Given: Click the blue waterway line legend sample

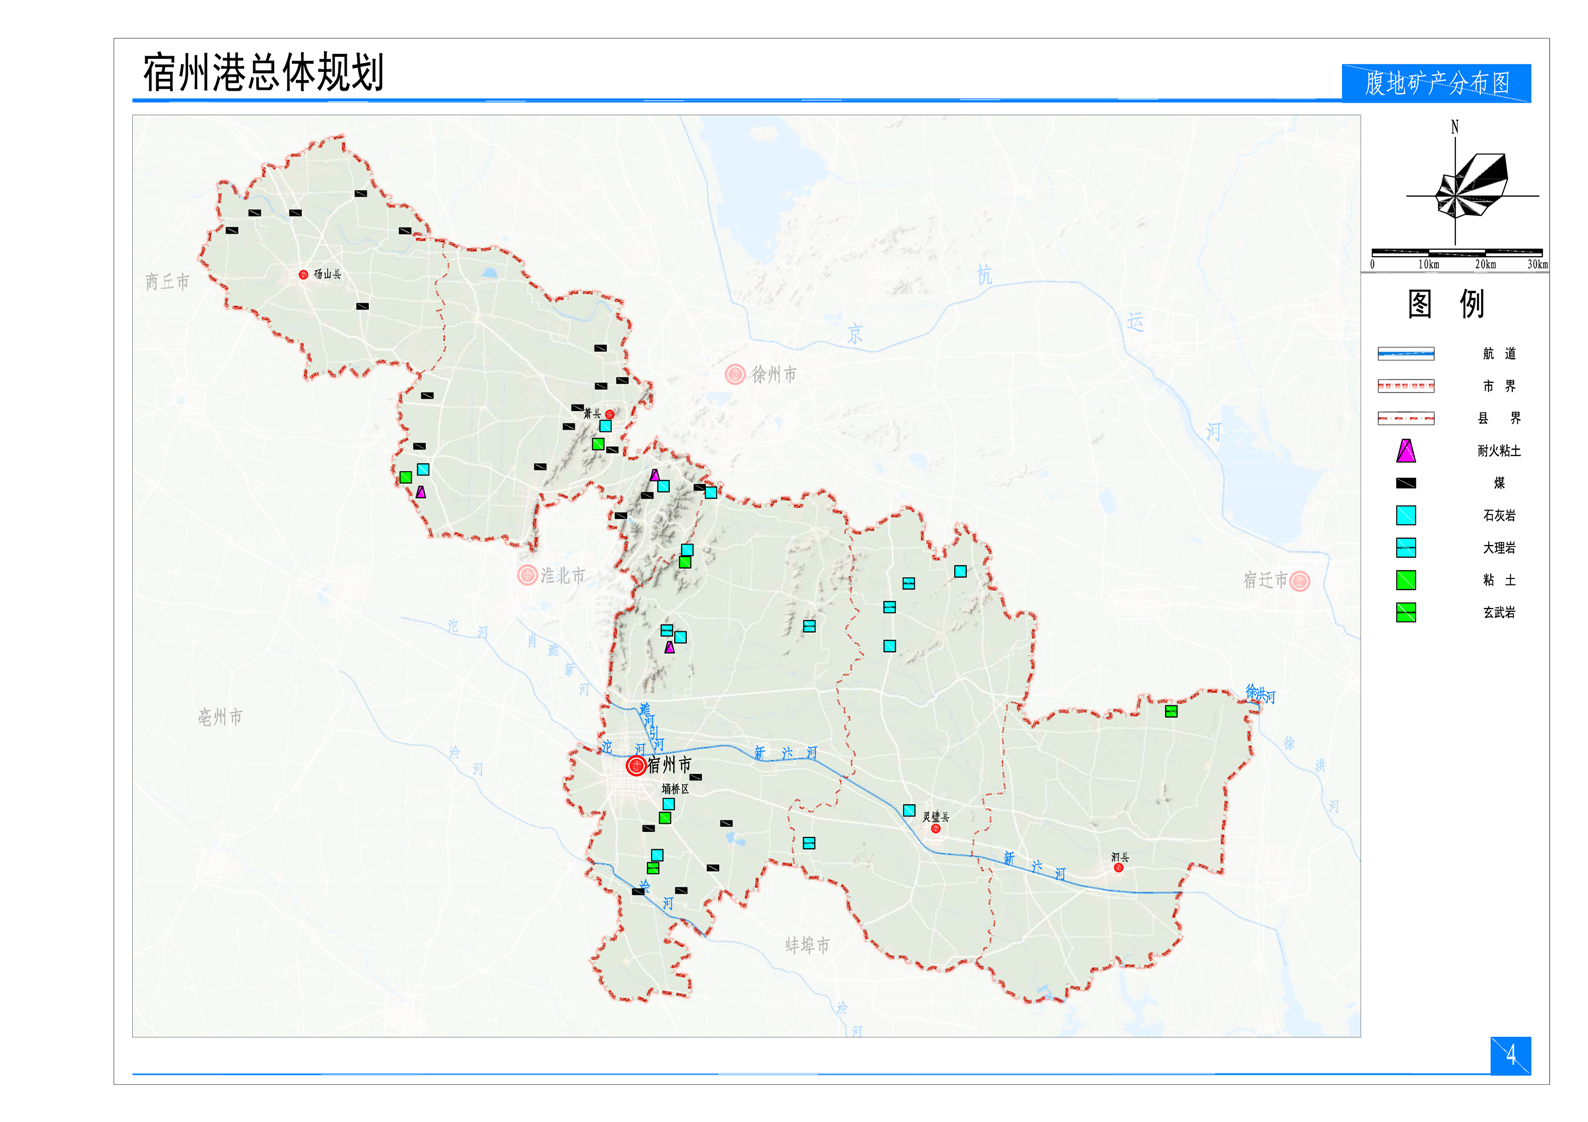Looking at the screenshot, I should pyautogui.click(x=1405, y=354).
